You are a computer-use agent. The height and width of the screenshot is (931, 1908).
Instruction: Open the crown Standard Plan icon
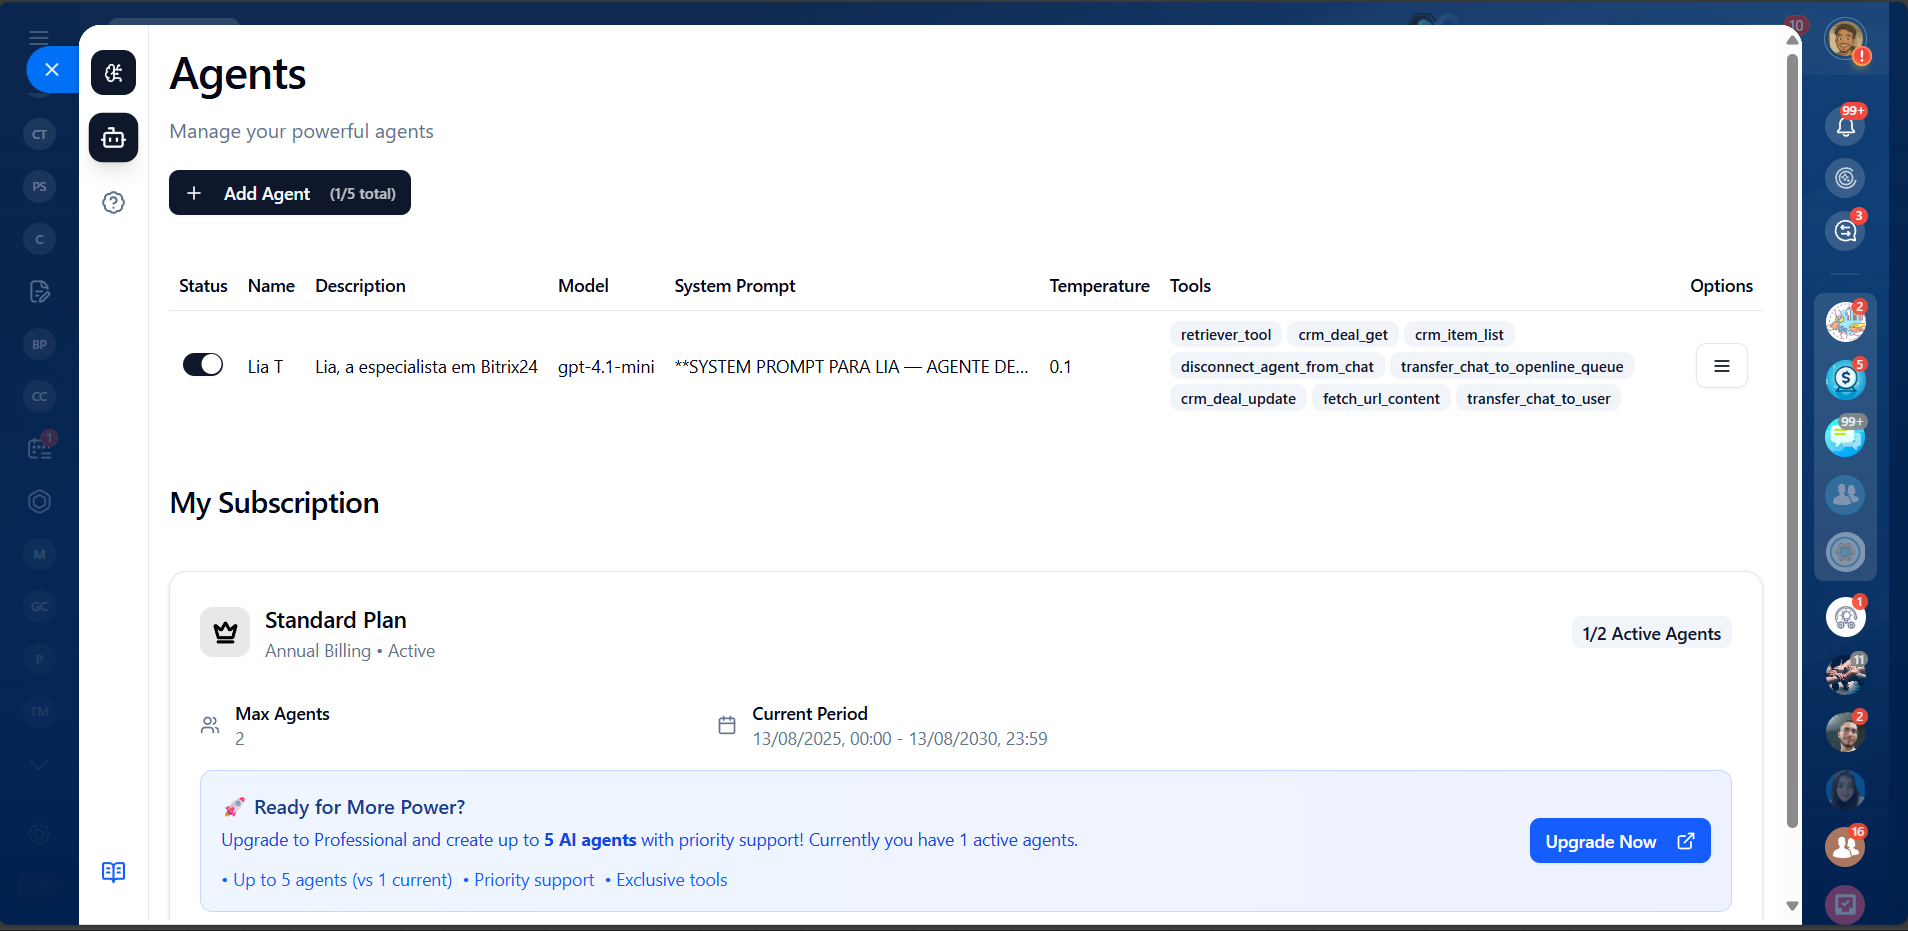225,632
